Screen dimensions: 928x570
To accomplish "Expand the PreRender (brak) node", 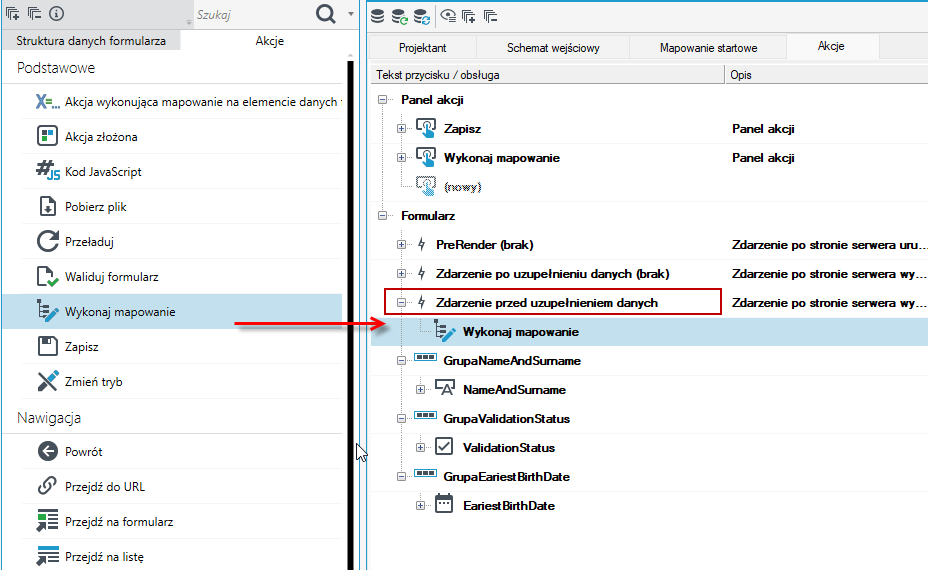I will 401,244.
